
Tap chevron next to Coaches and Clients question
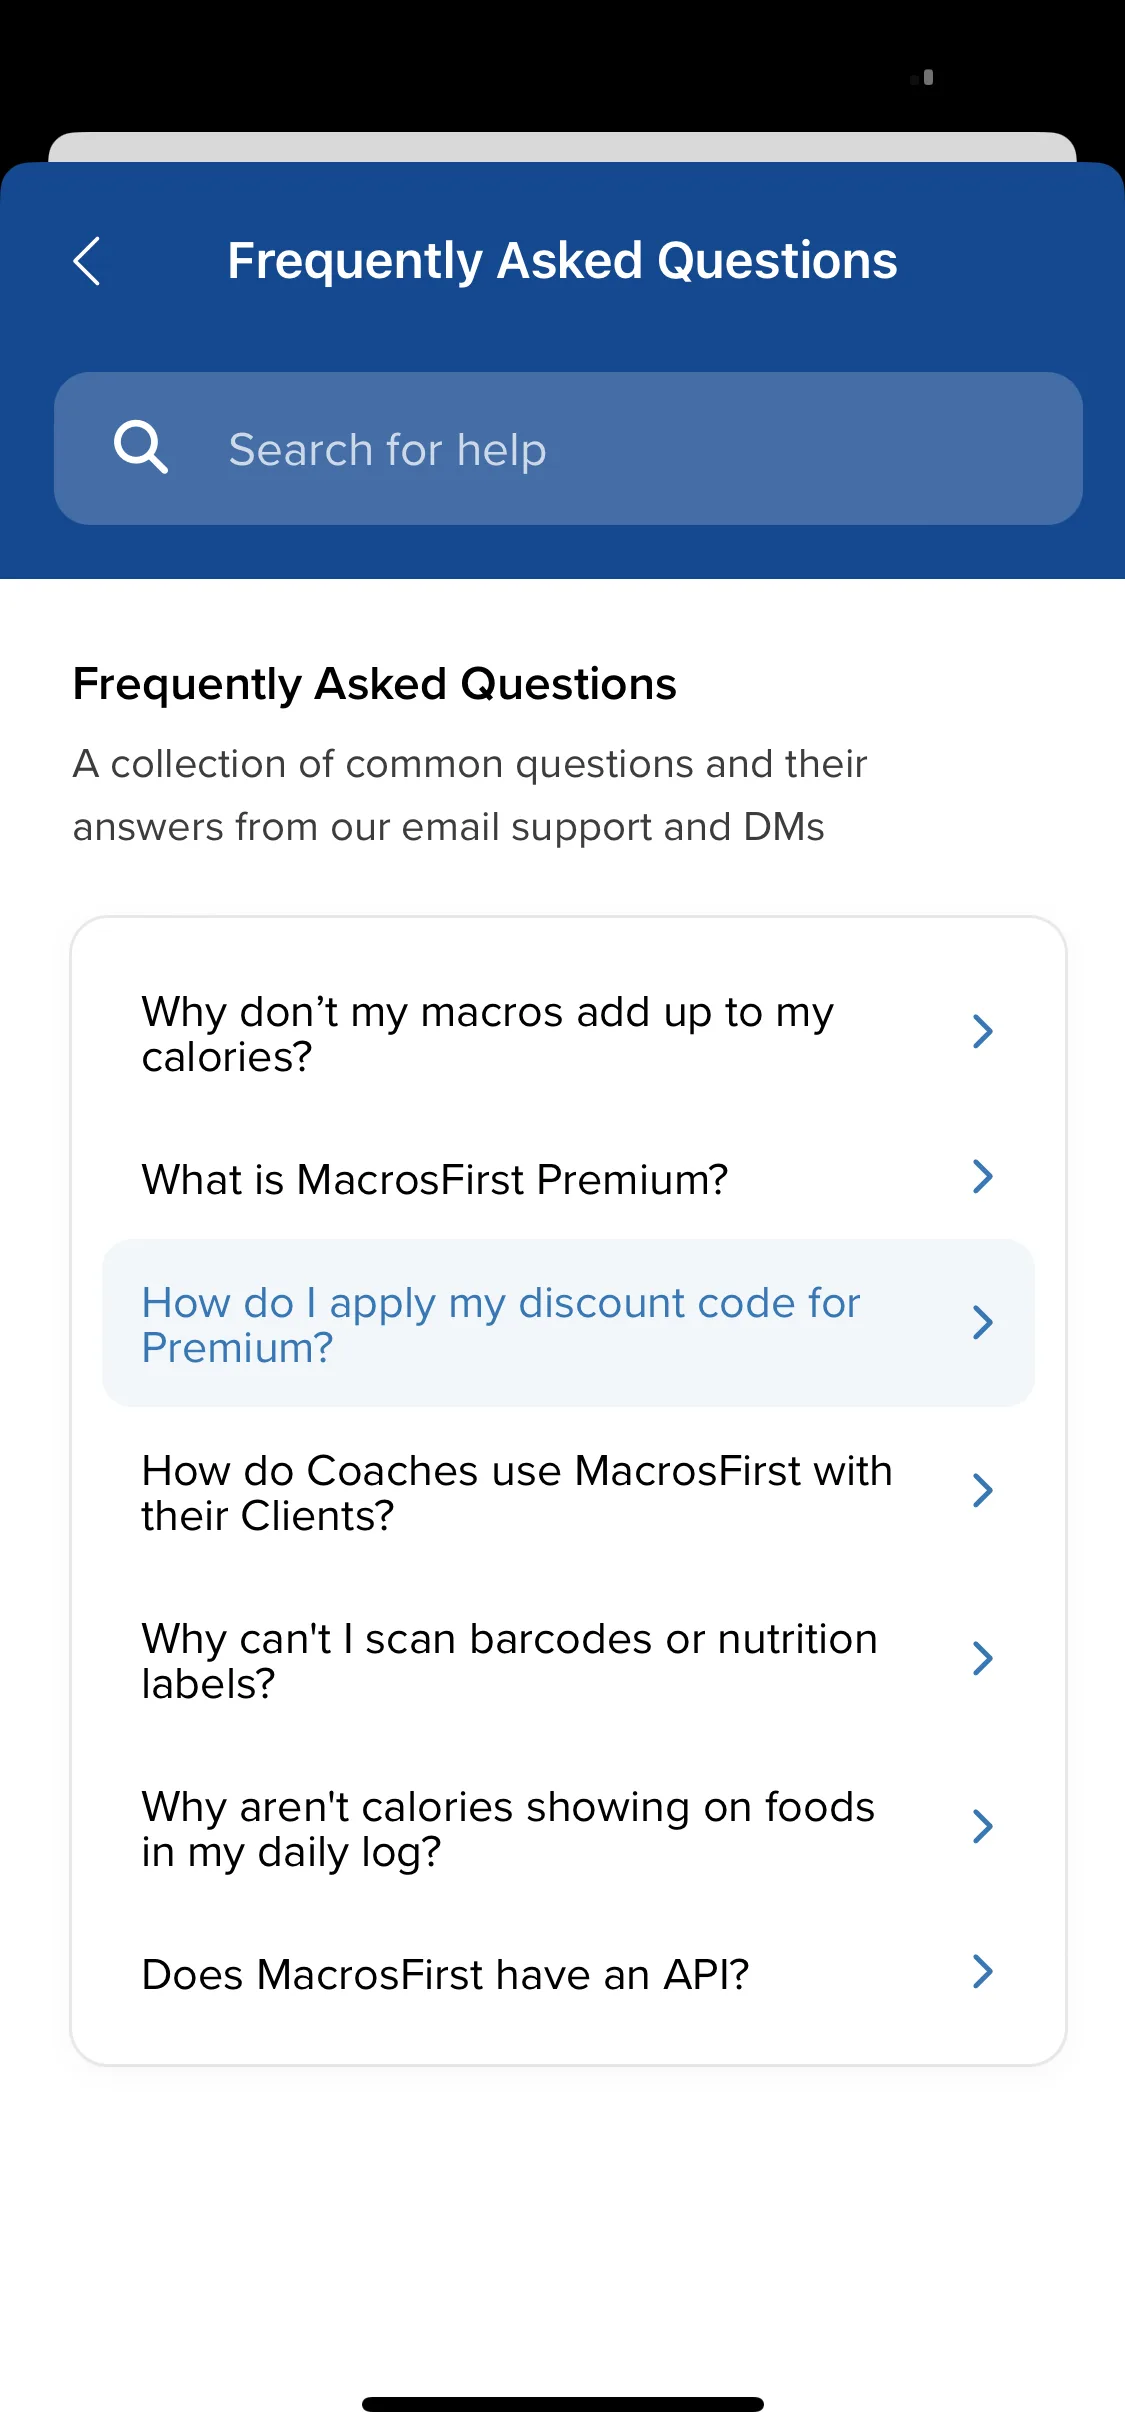[983, 1491]
